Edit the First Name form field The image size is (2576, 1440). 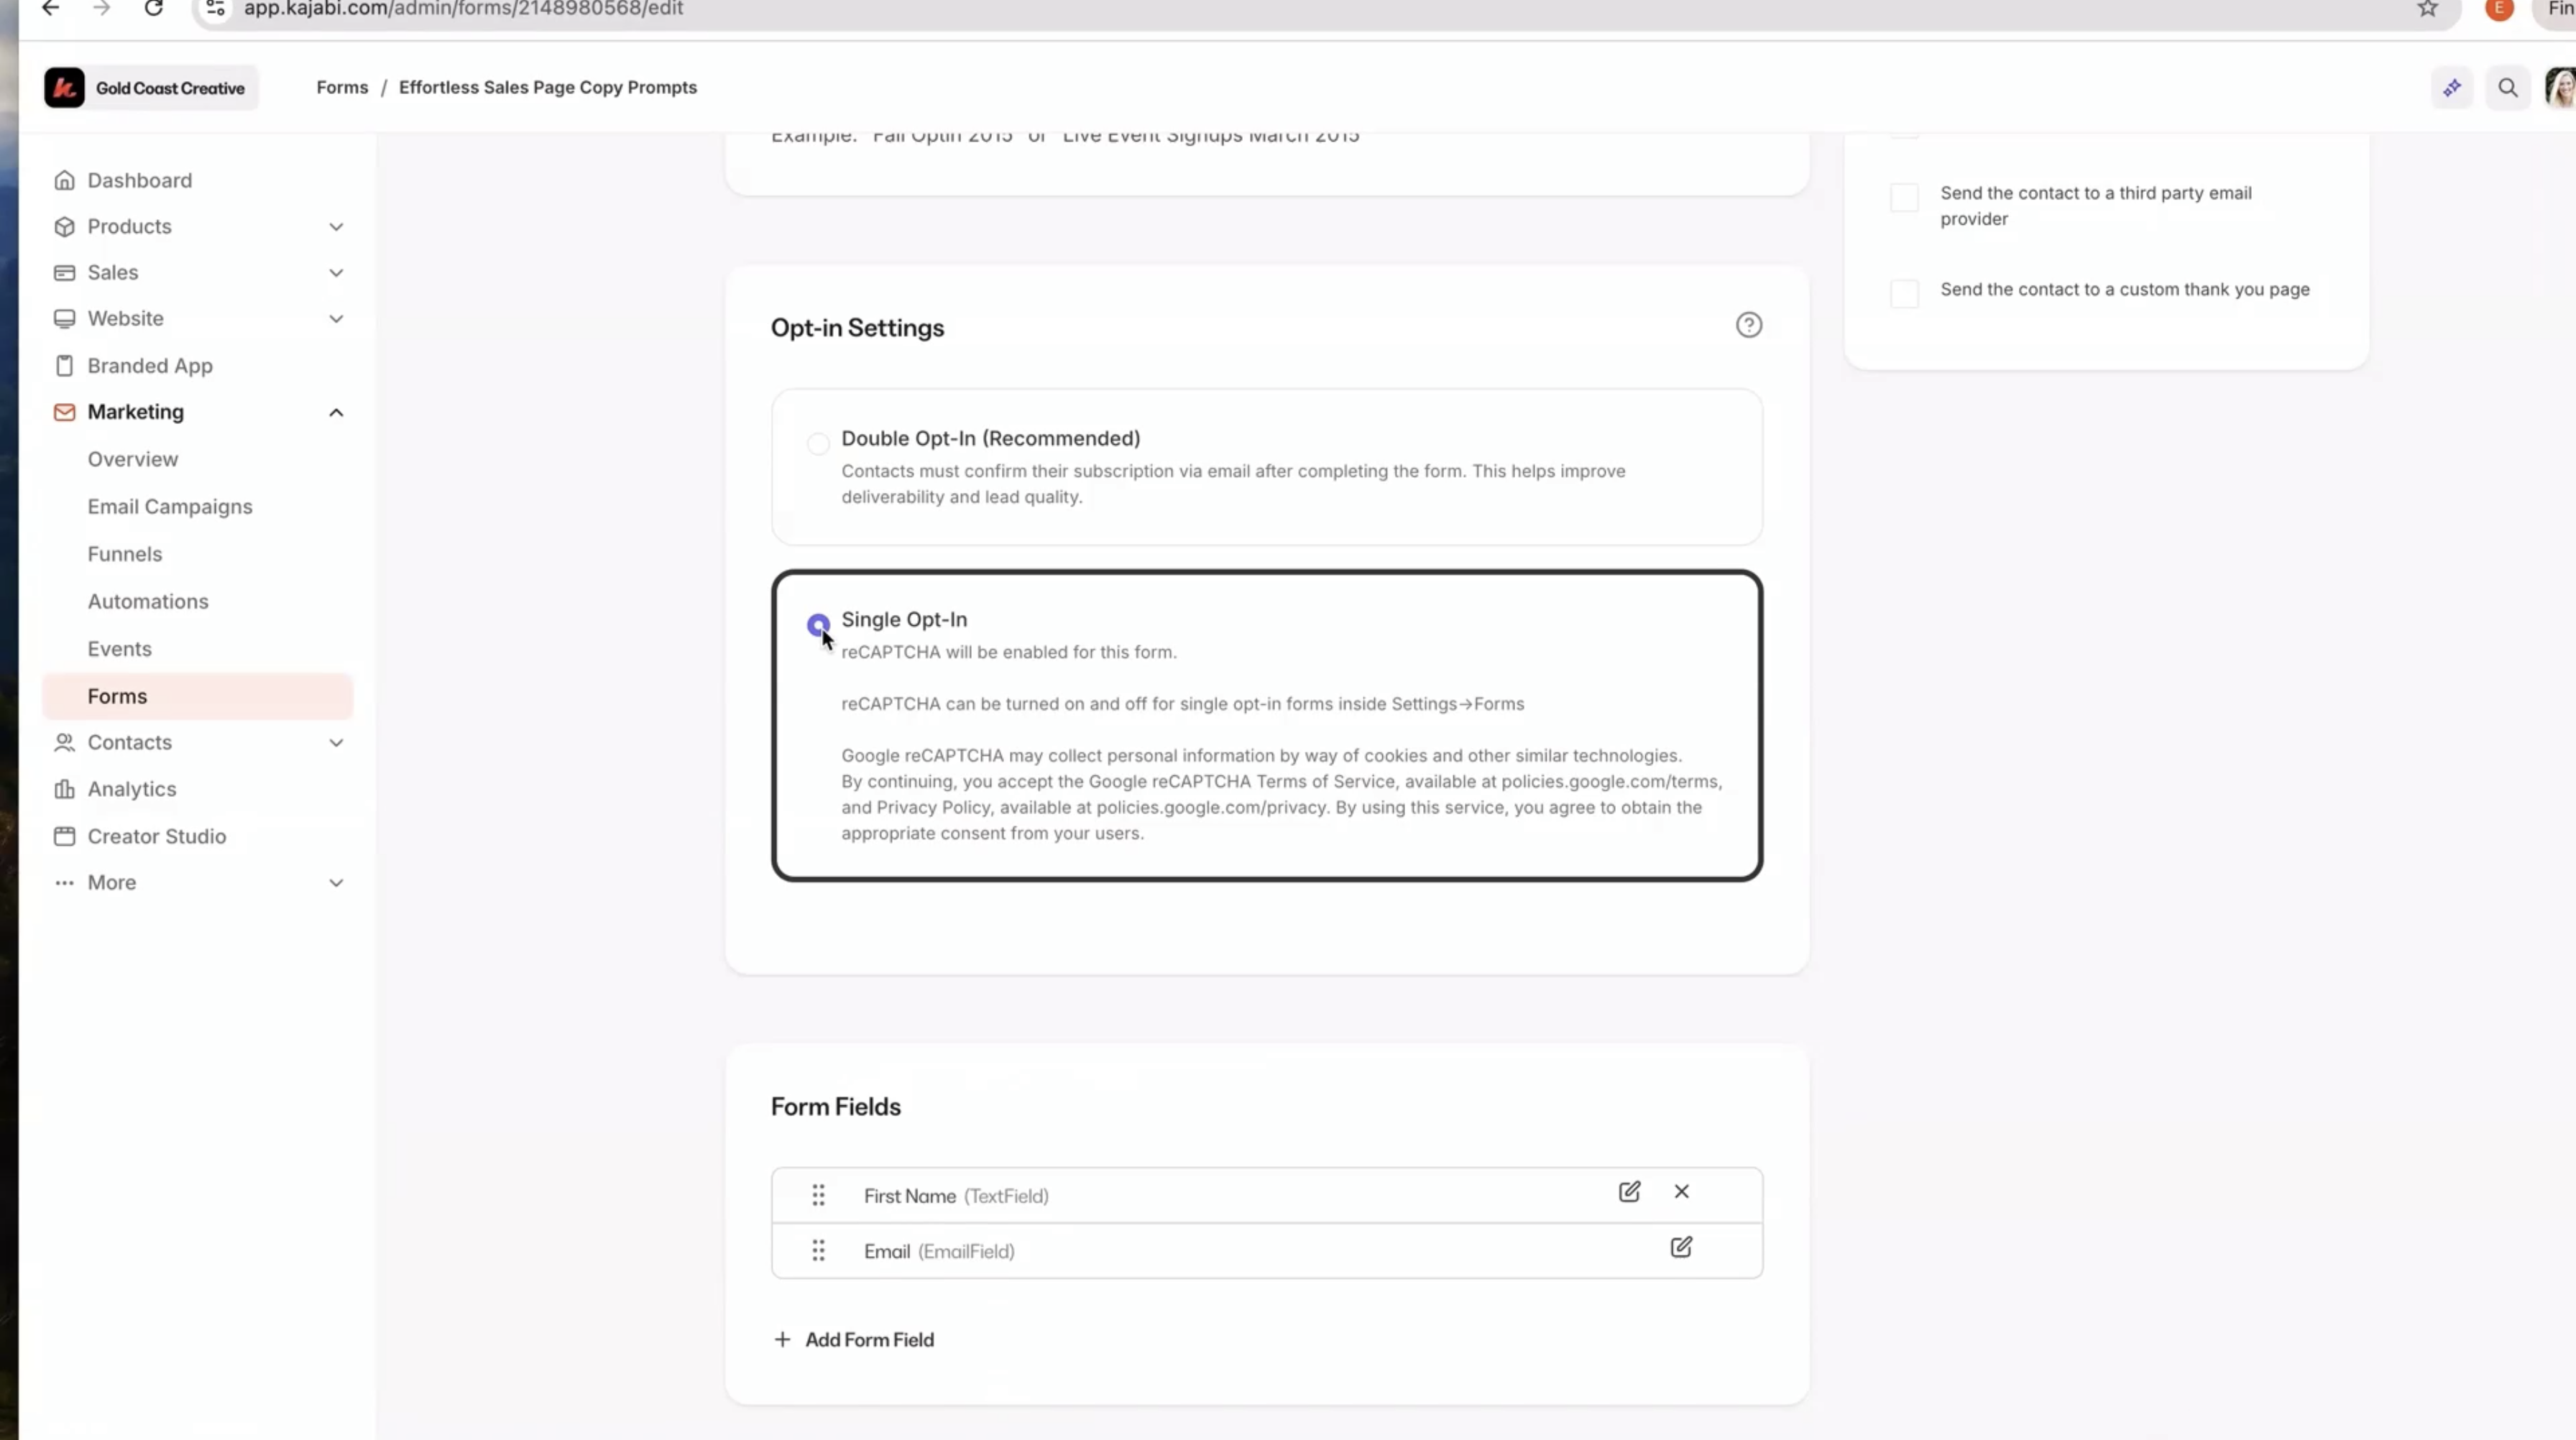pos(1629,1192)
